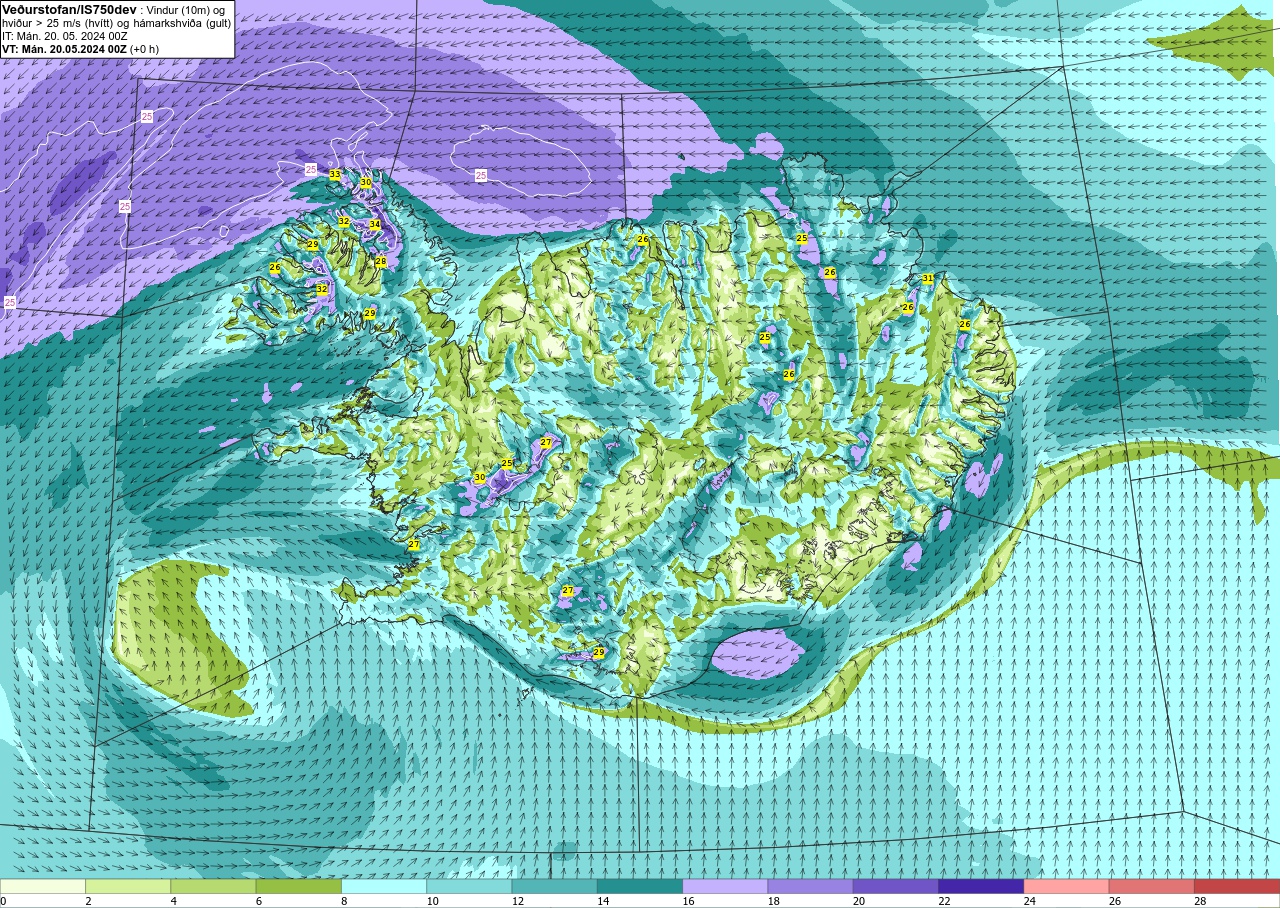Screen dimensions: 1280x908
Task: Pick the light teal 10–12 m/s legend swatch
Action: [x=469, y=886]
